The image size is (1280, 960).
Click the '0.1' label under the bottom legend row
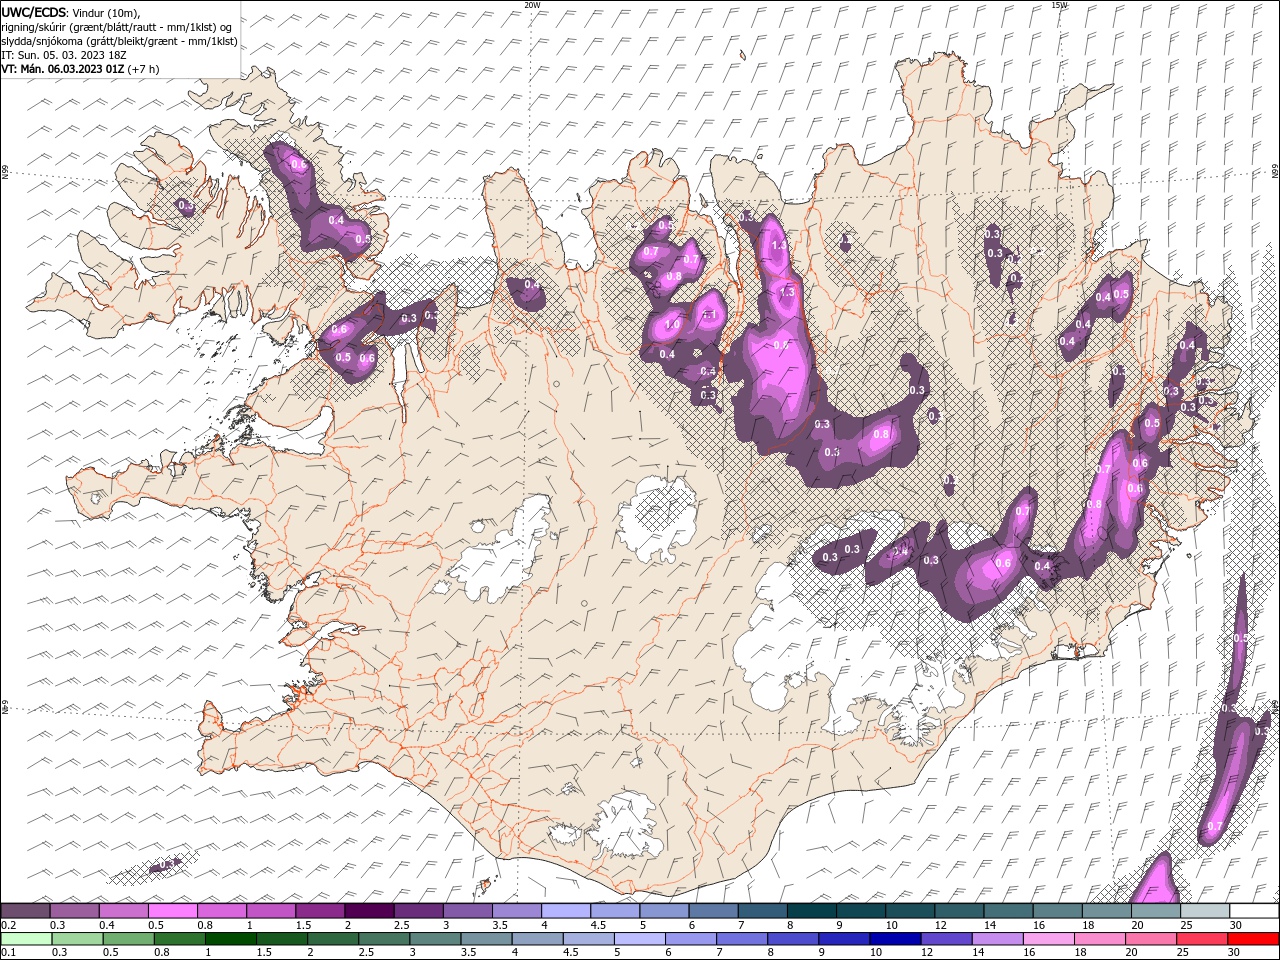click(x=9, y=953)
